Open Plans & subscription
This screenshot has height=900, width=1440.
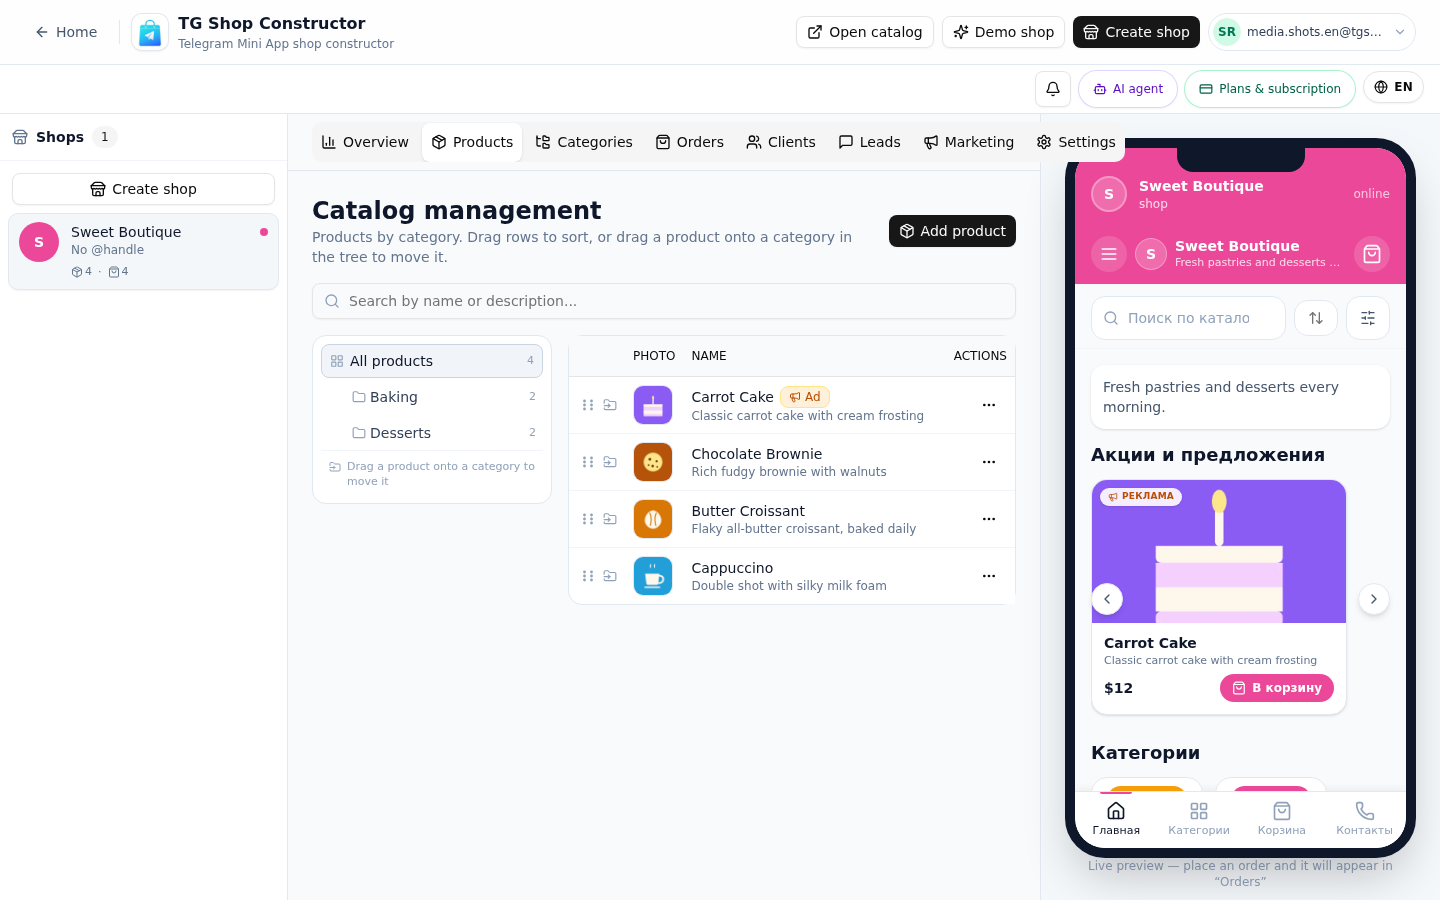click(1270, 89)
